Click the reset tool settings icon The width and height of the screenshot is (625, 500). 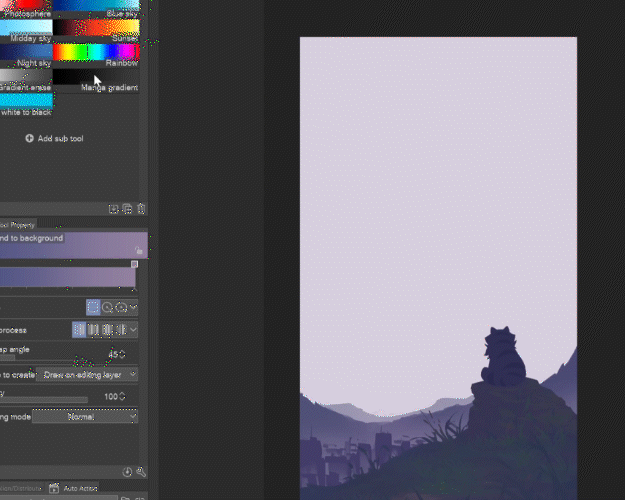point(127,472)
